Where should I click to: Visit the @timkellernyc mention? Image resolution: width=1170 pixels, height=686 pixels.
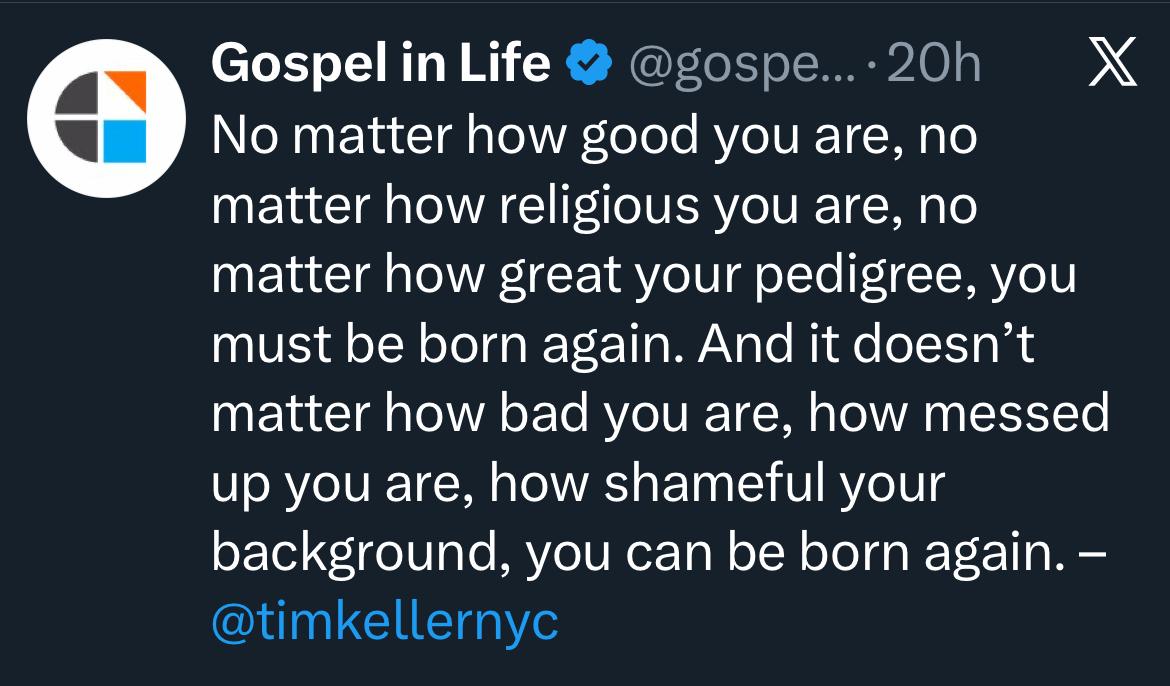point(385,622)
